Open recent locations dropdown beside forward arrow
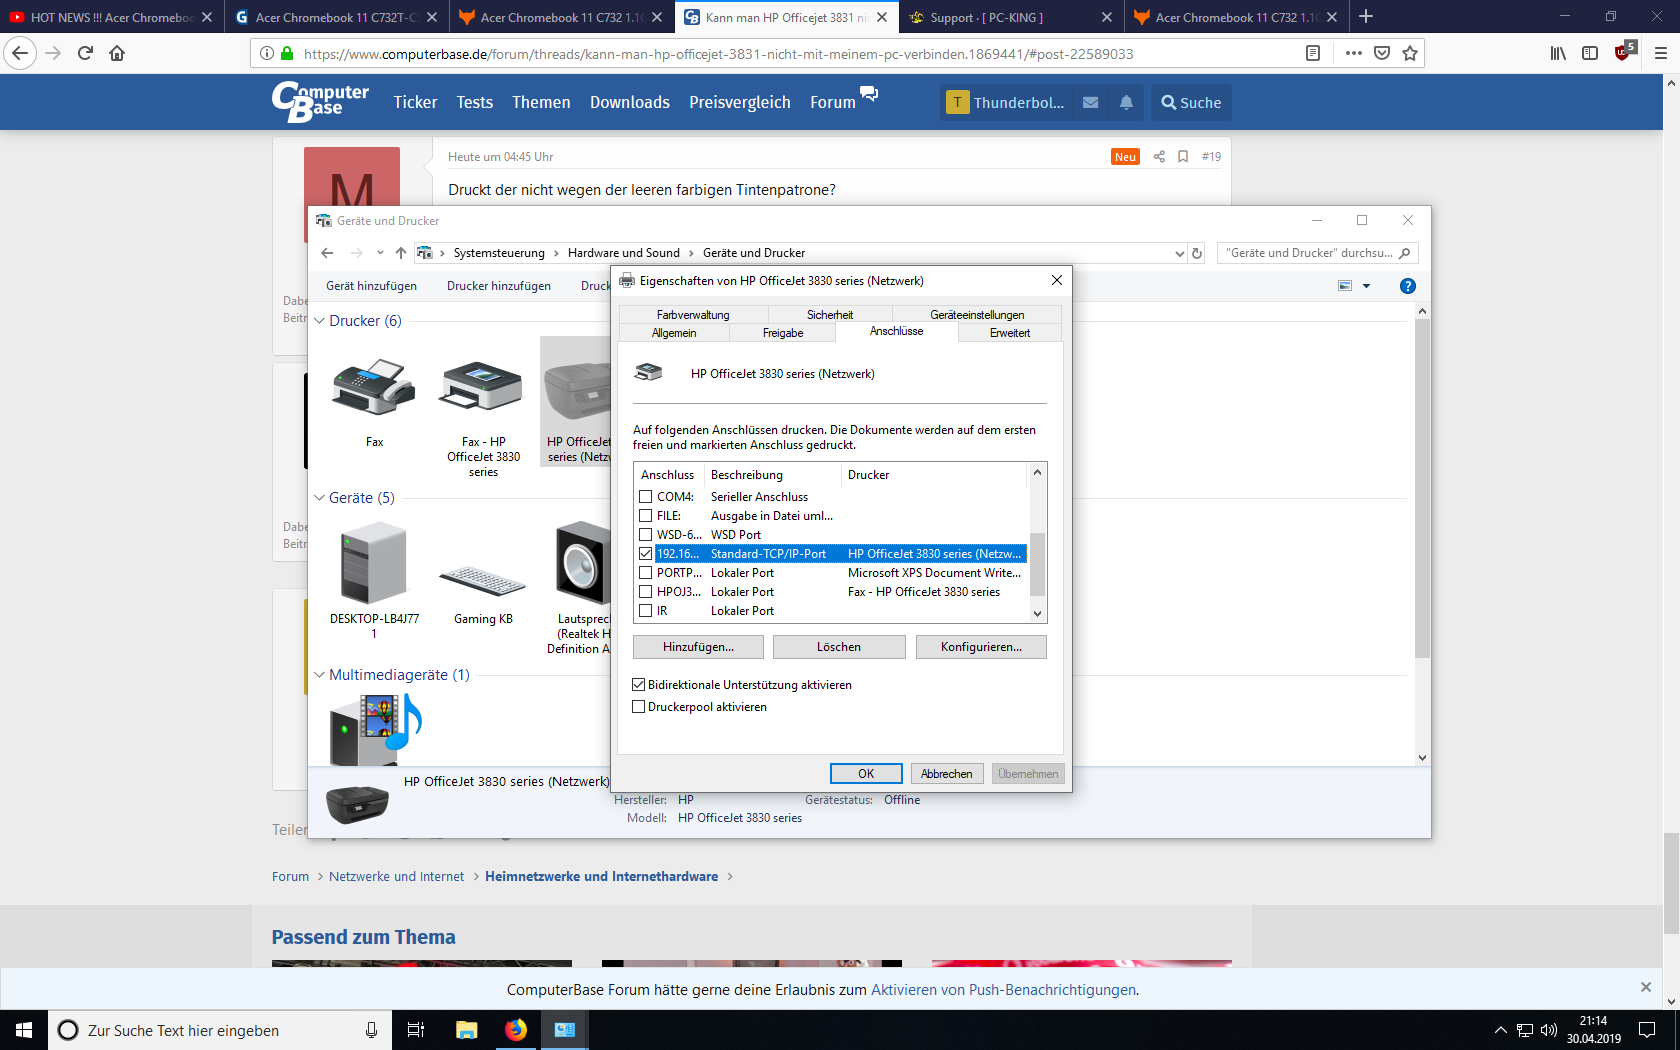Screen dimensions: 1680x1050 380,253
